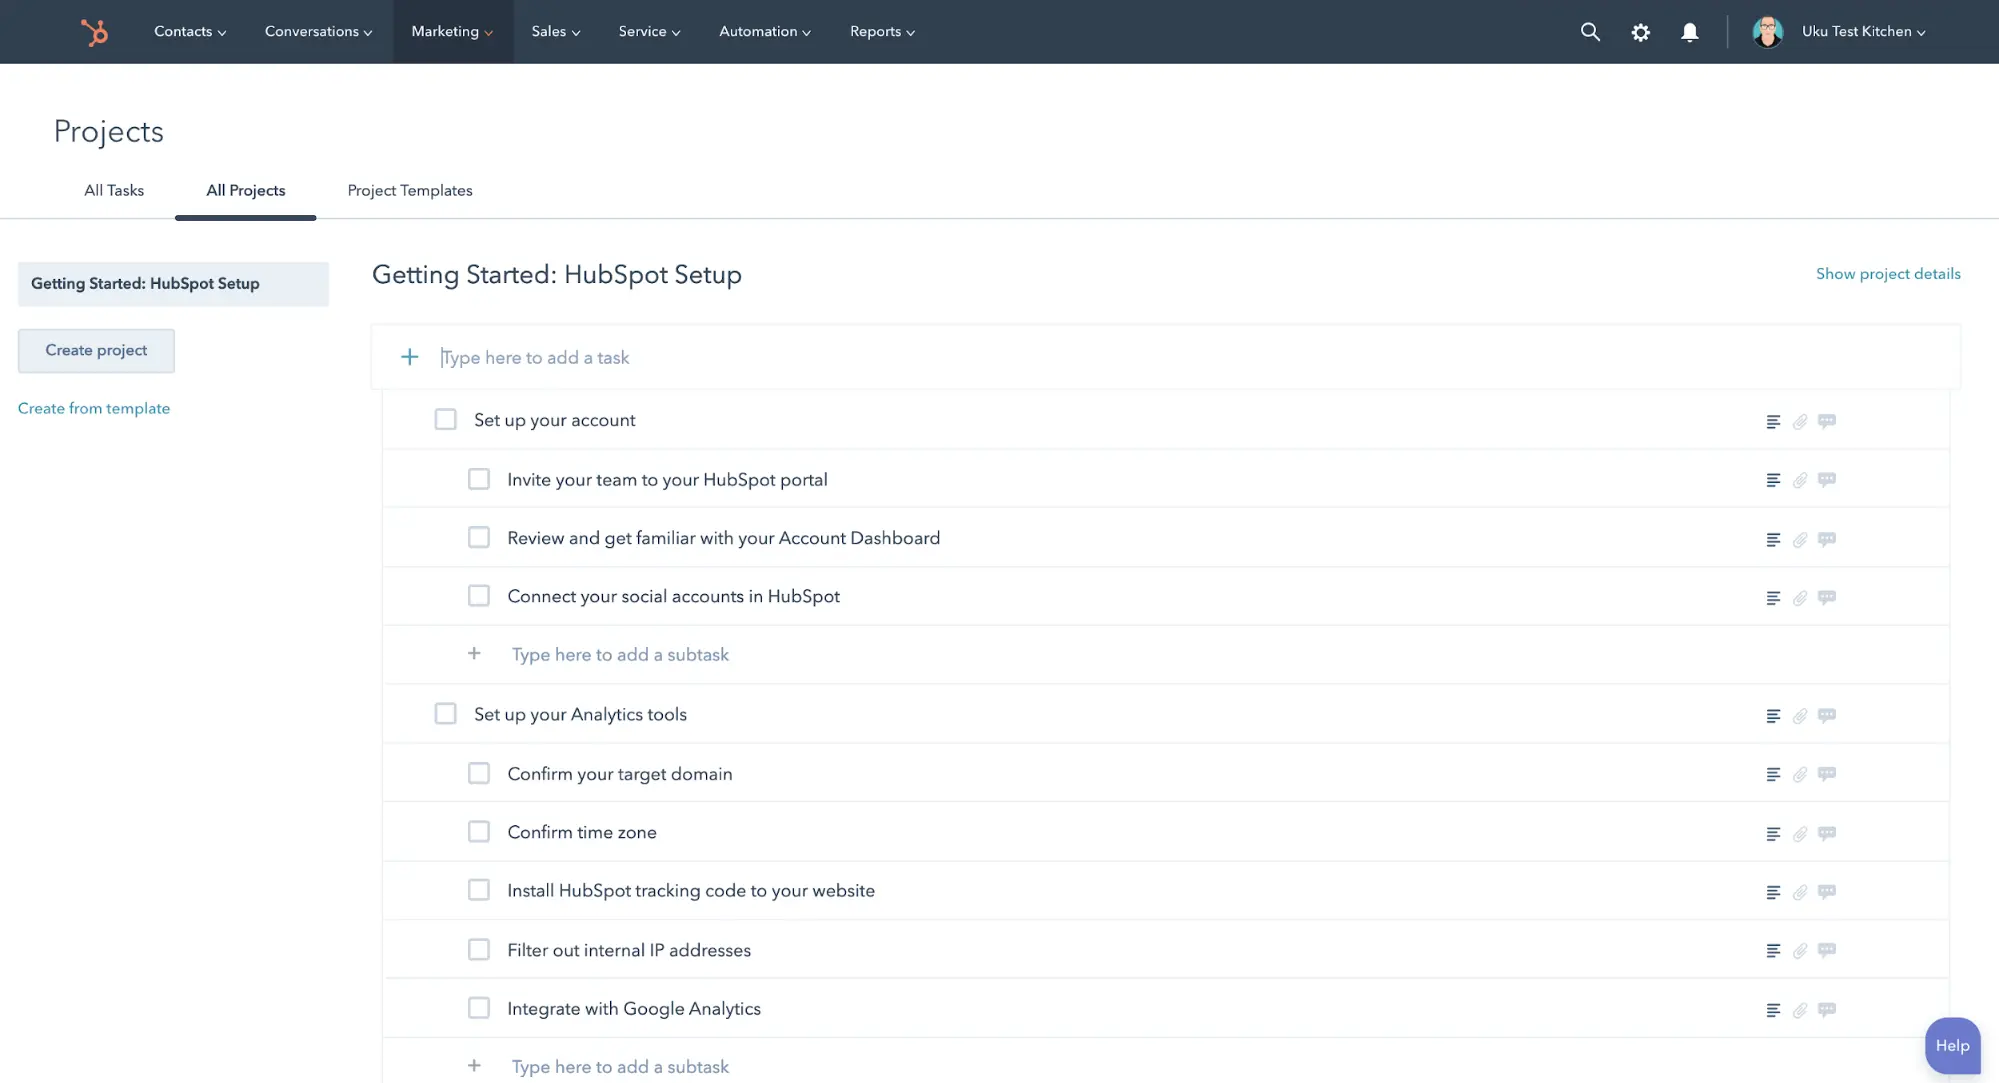The width and height of the screenshot is (1999, 1083).
Task: Check 'Install HubSpot tracking code to your website'
Action: (479, 889)
